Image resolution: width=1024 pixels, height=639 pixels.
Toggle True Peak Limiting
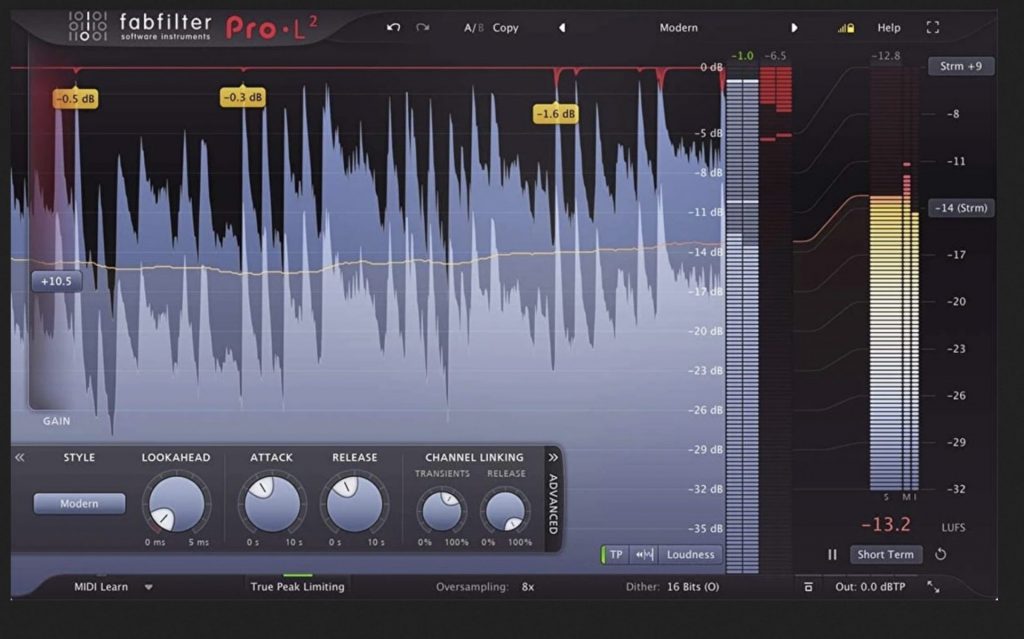tap(297, 586)
